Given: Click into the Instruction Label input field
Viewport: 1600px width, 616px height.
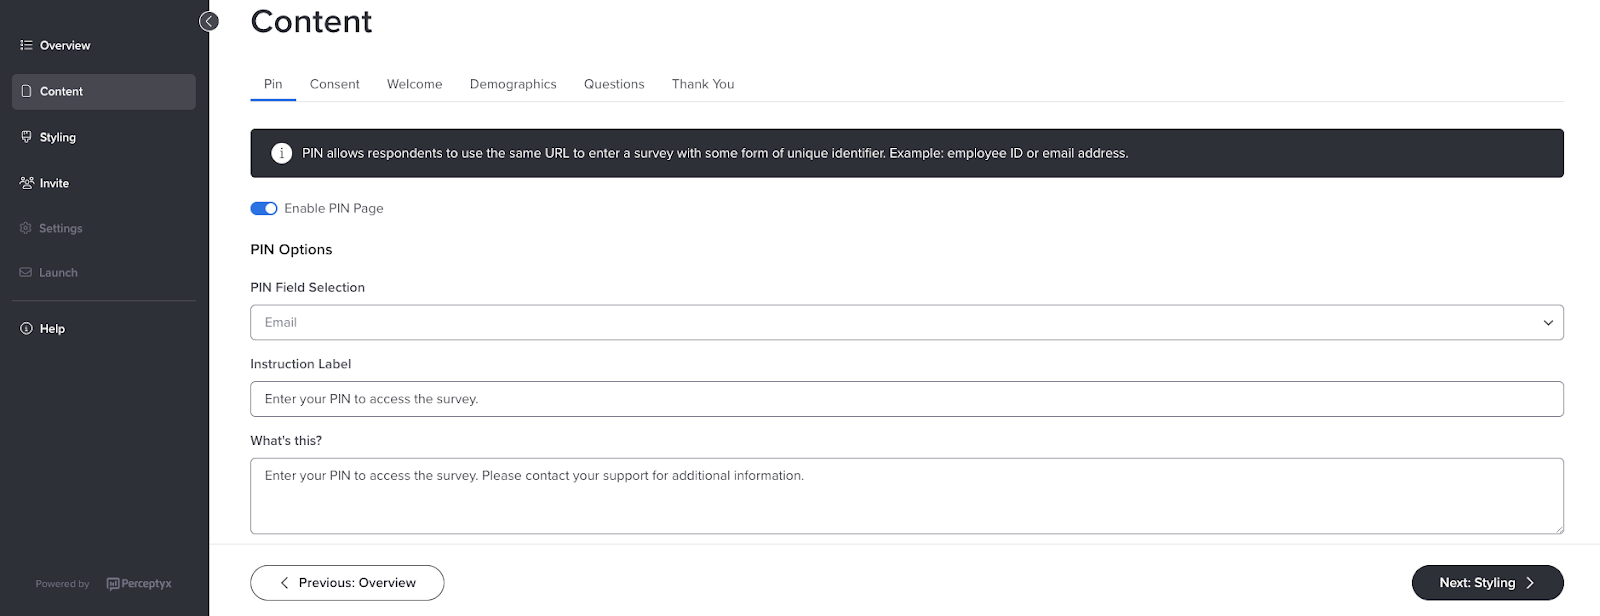Looking at the screenshot, I should point(907,399).
